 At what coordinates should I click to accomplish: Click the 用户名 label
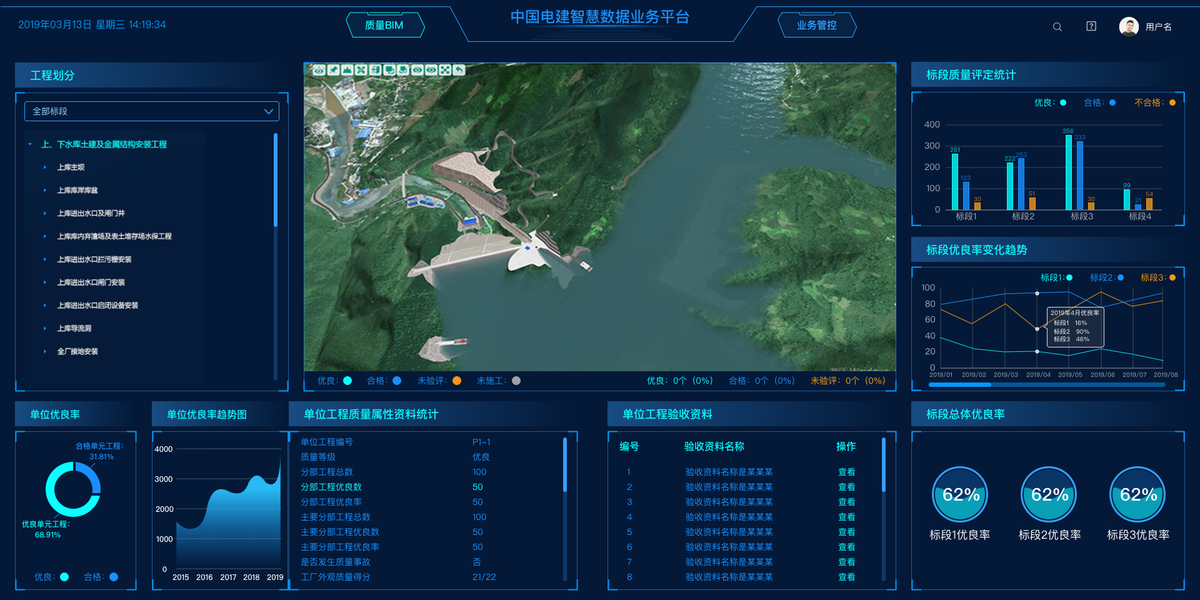tap(1158, 27)
